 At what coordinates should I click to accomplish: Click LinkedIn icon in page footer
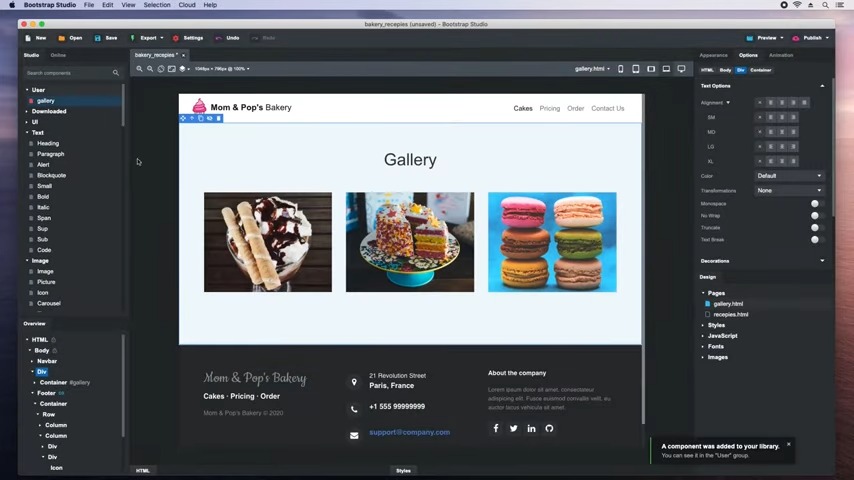click(x=532, y=428)
